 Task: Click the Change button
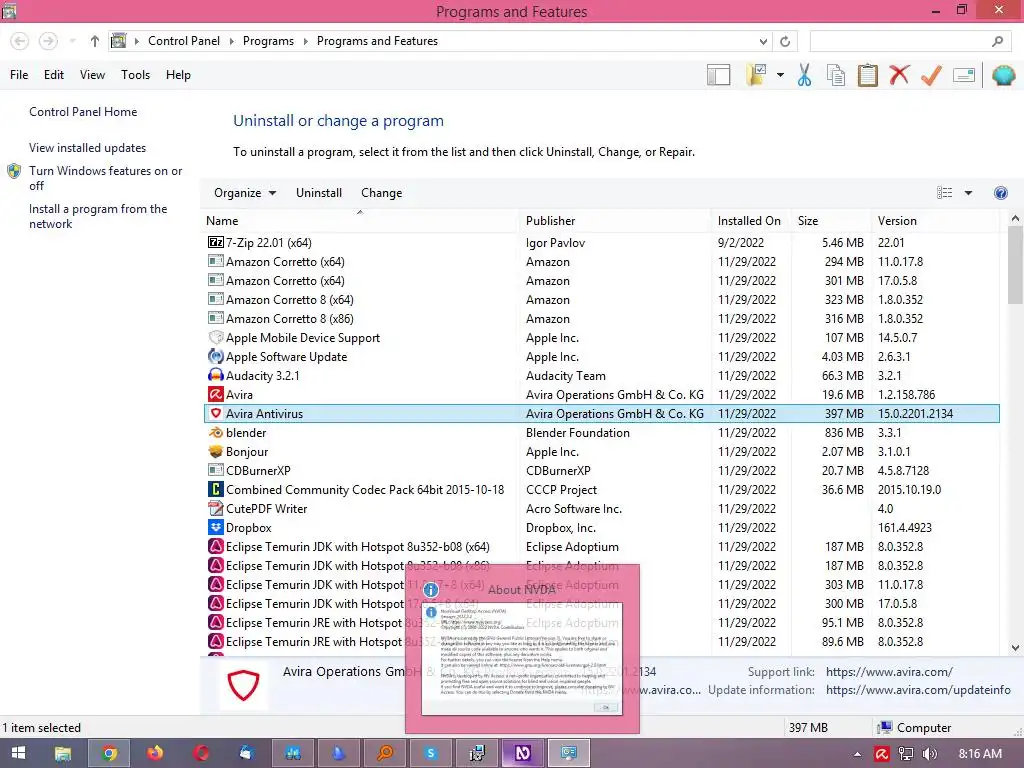coord(381,193)
